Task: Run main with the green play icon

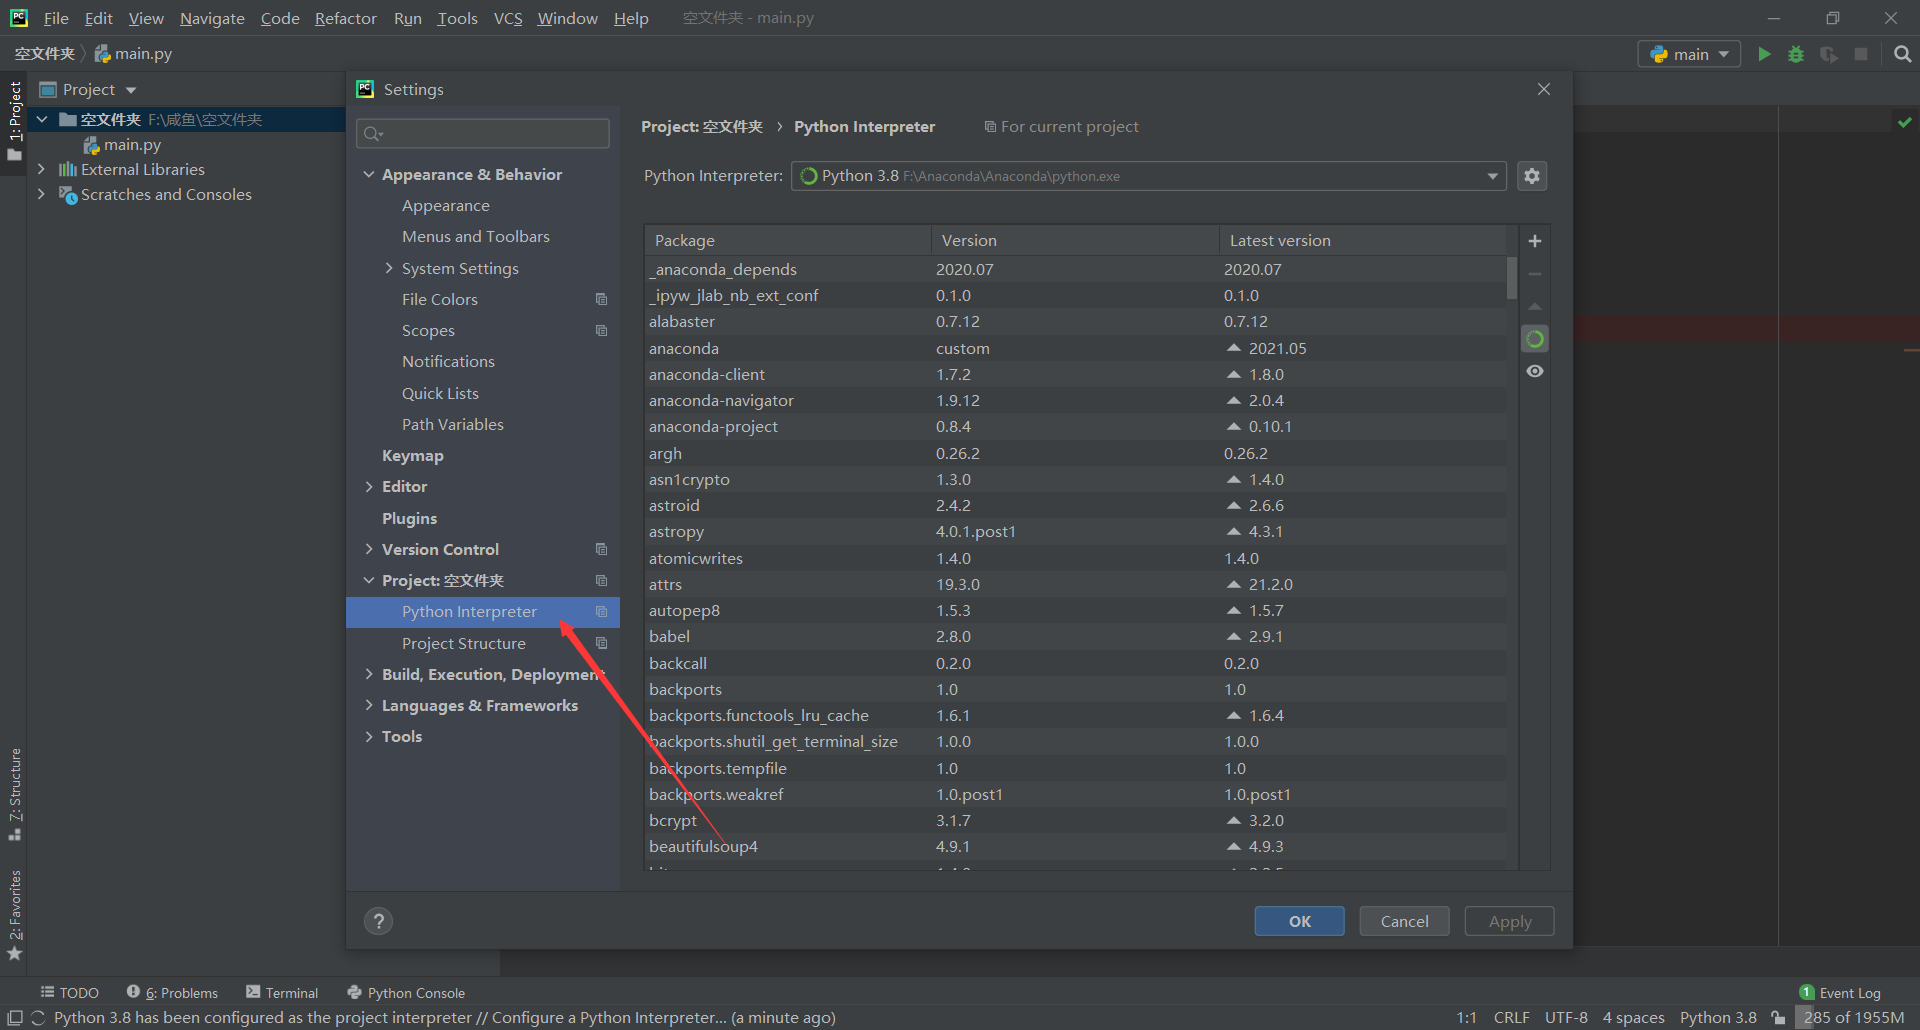Action: pos(1764,54)
